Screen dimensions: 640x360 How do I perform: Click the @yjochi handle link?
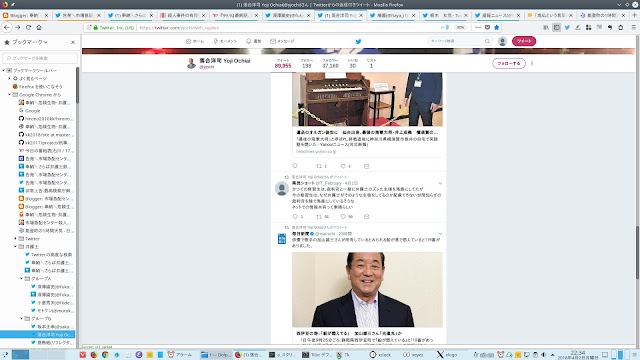click(207, 67)
